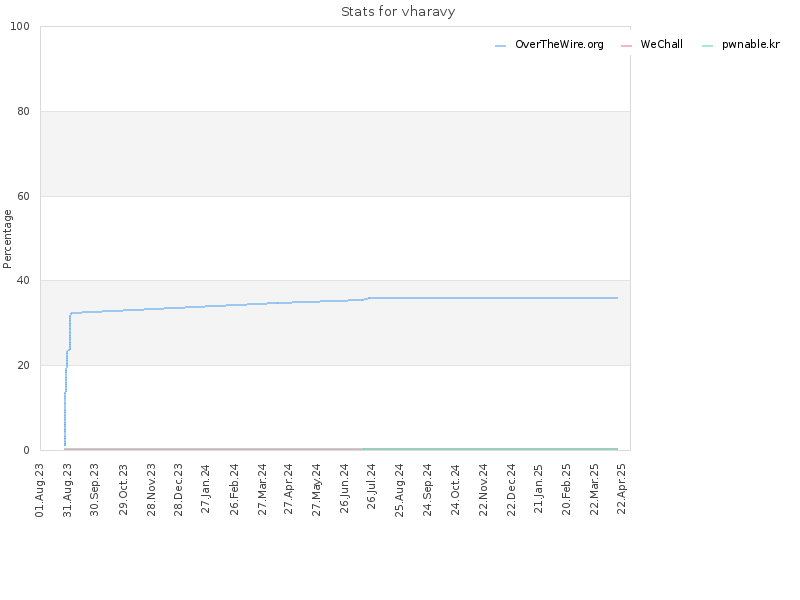800x600 pixels.
Task: Click the pwnable.kr legend label
Action: pyautogui.click(x=751, y=44)
